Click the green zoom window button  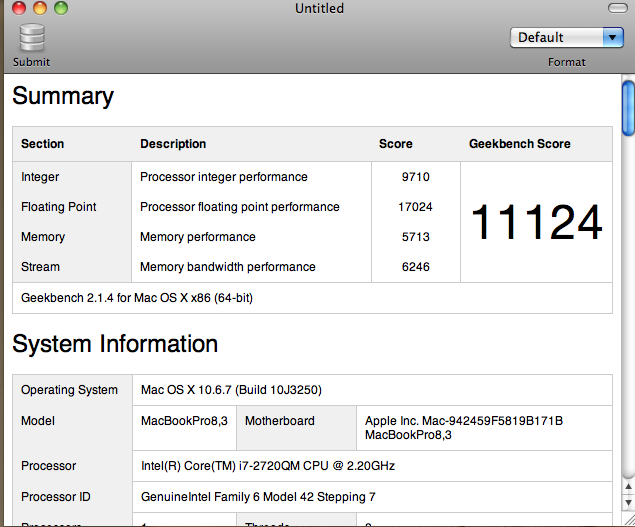click(x=61, y=8)
